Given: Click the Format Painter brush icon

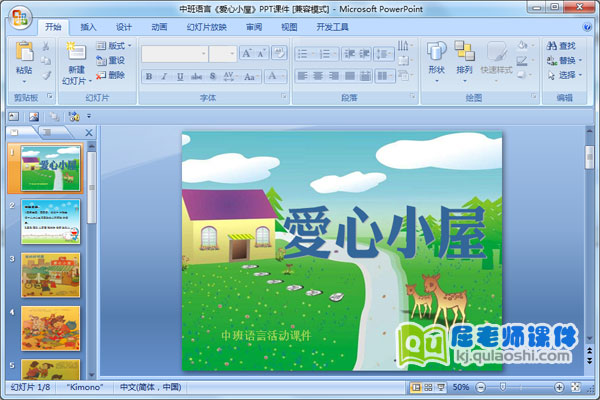Looking at the screenshot, I should 46,75.
